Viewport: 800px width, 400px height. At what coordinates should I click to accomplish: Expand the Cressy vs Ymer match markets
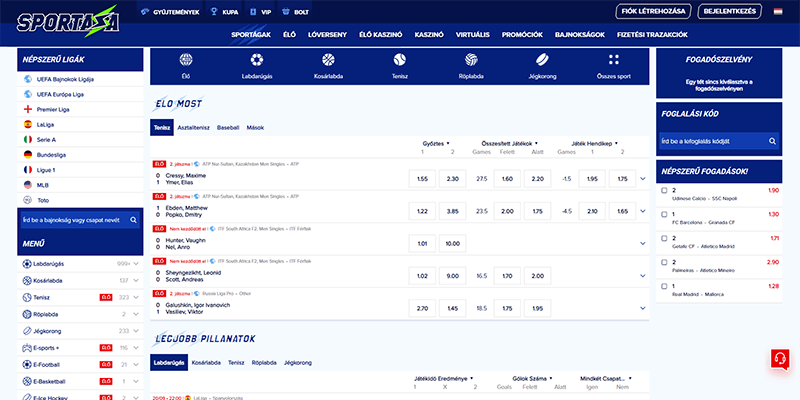[642, 179]
